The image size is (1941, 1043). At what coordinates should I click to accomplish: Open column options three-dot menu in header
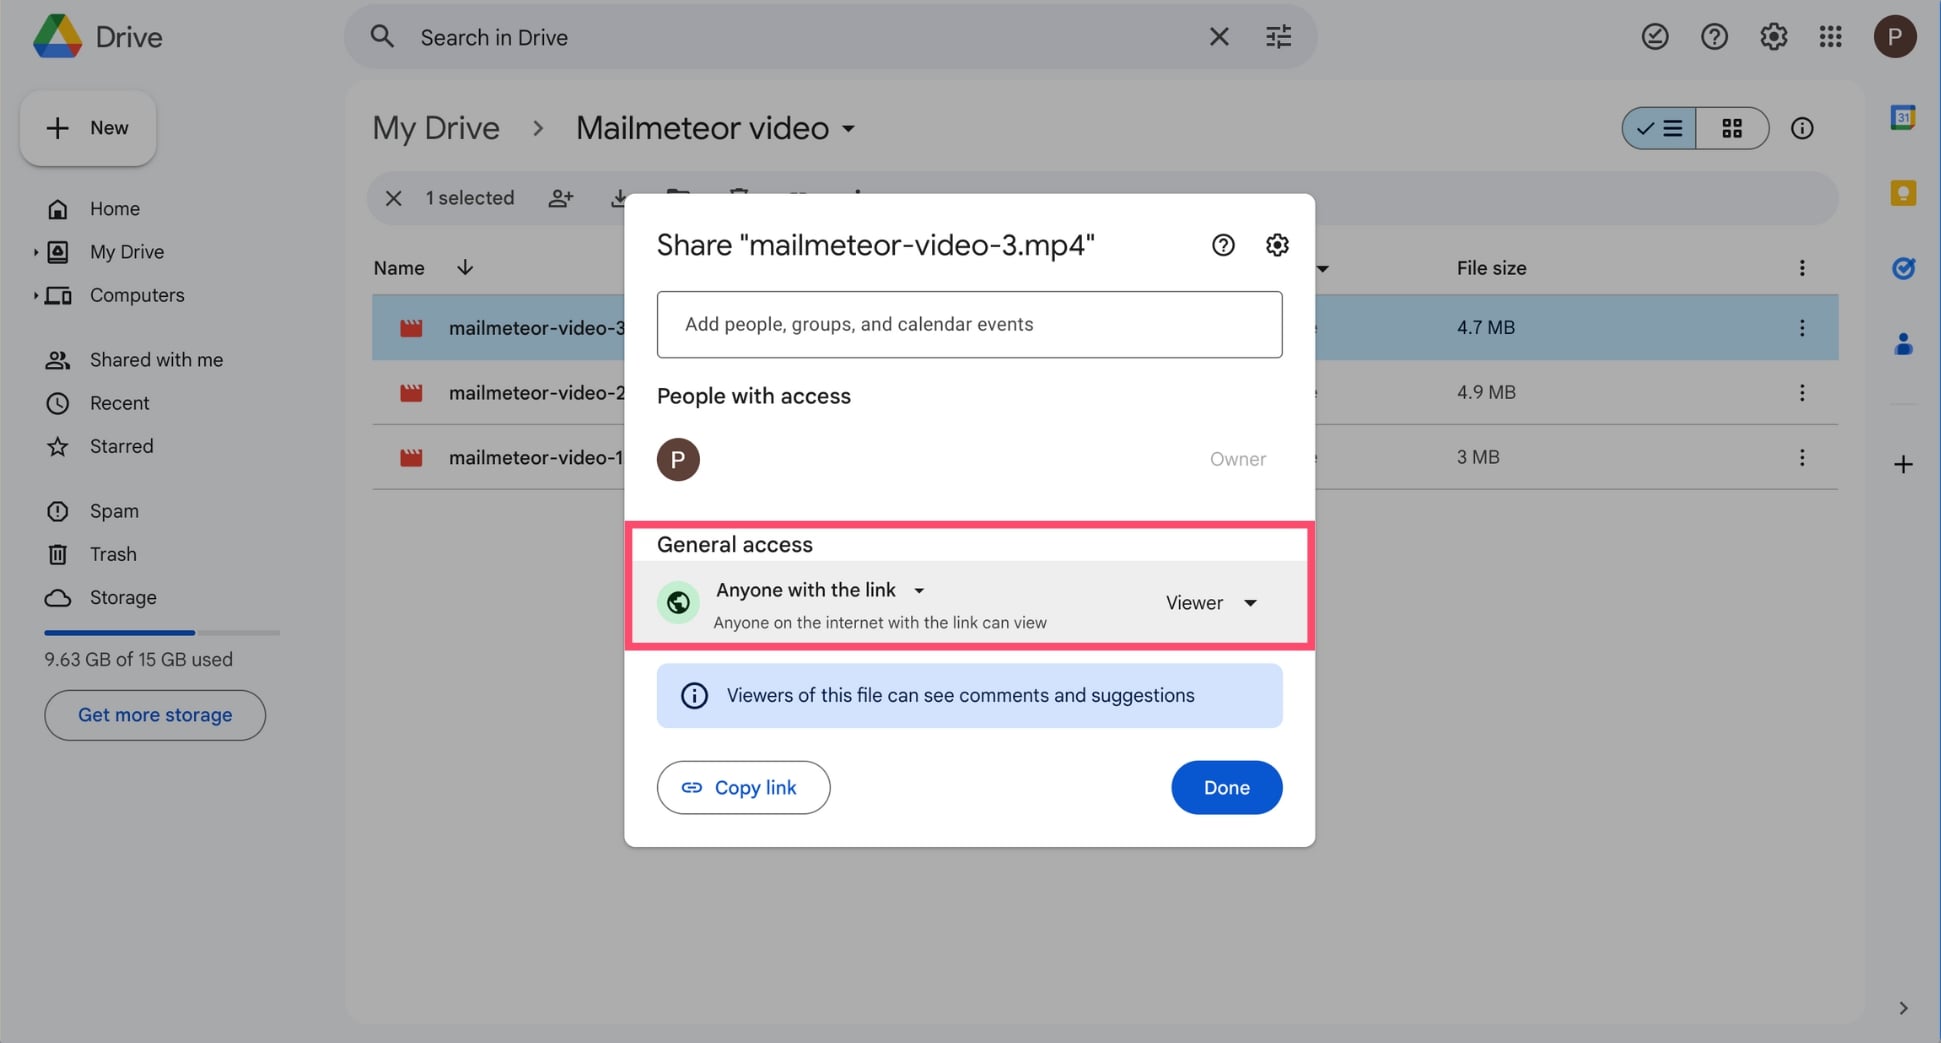(x=1802, y=268)
